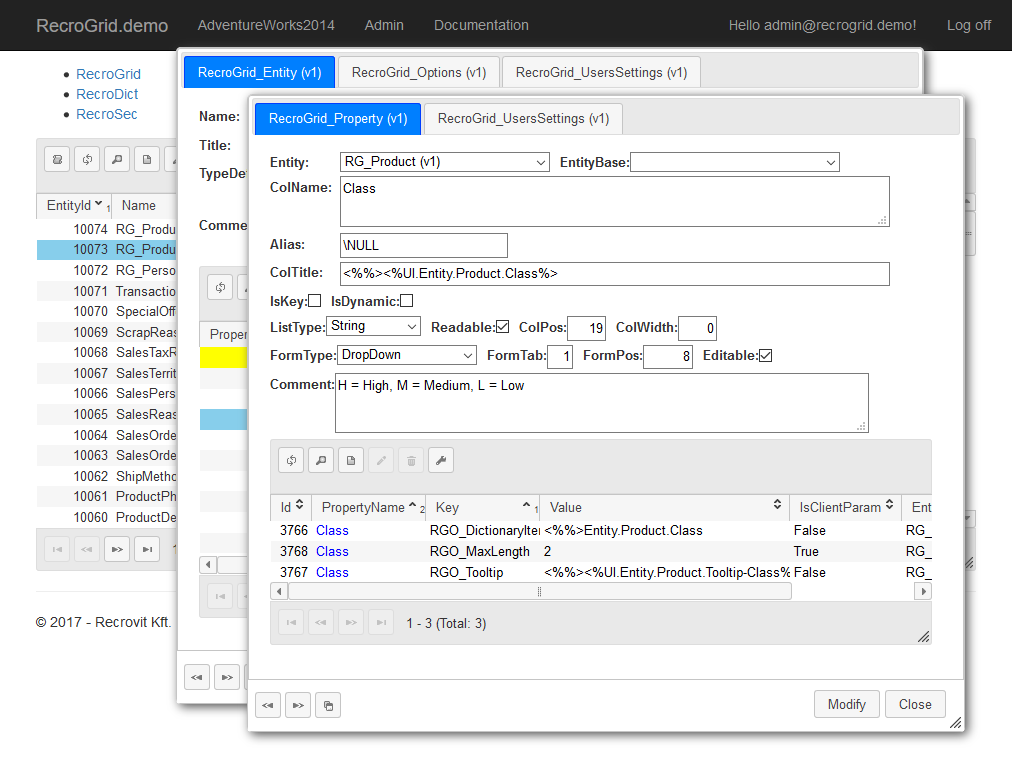Click the copy record icon beside the dialog navigation arrows
The width and height of the screenshot is (1012, 767).
tap(328, 705)
